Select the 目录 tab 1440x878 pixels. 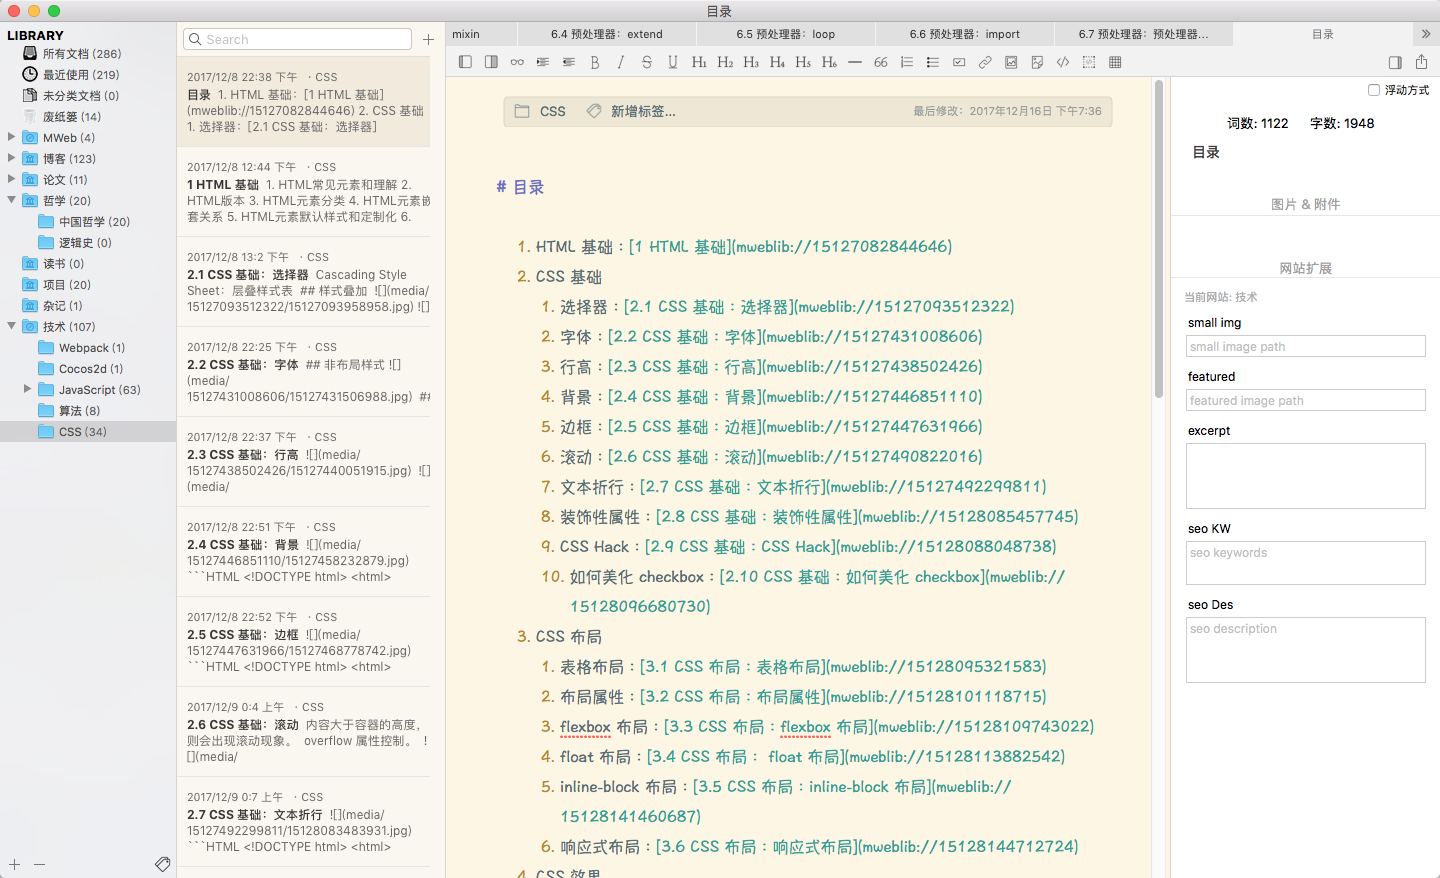coord(1322,34)
